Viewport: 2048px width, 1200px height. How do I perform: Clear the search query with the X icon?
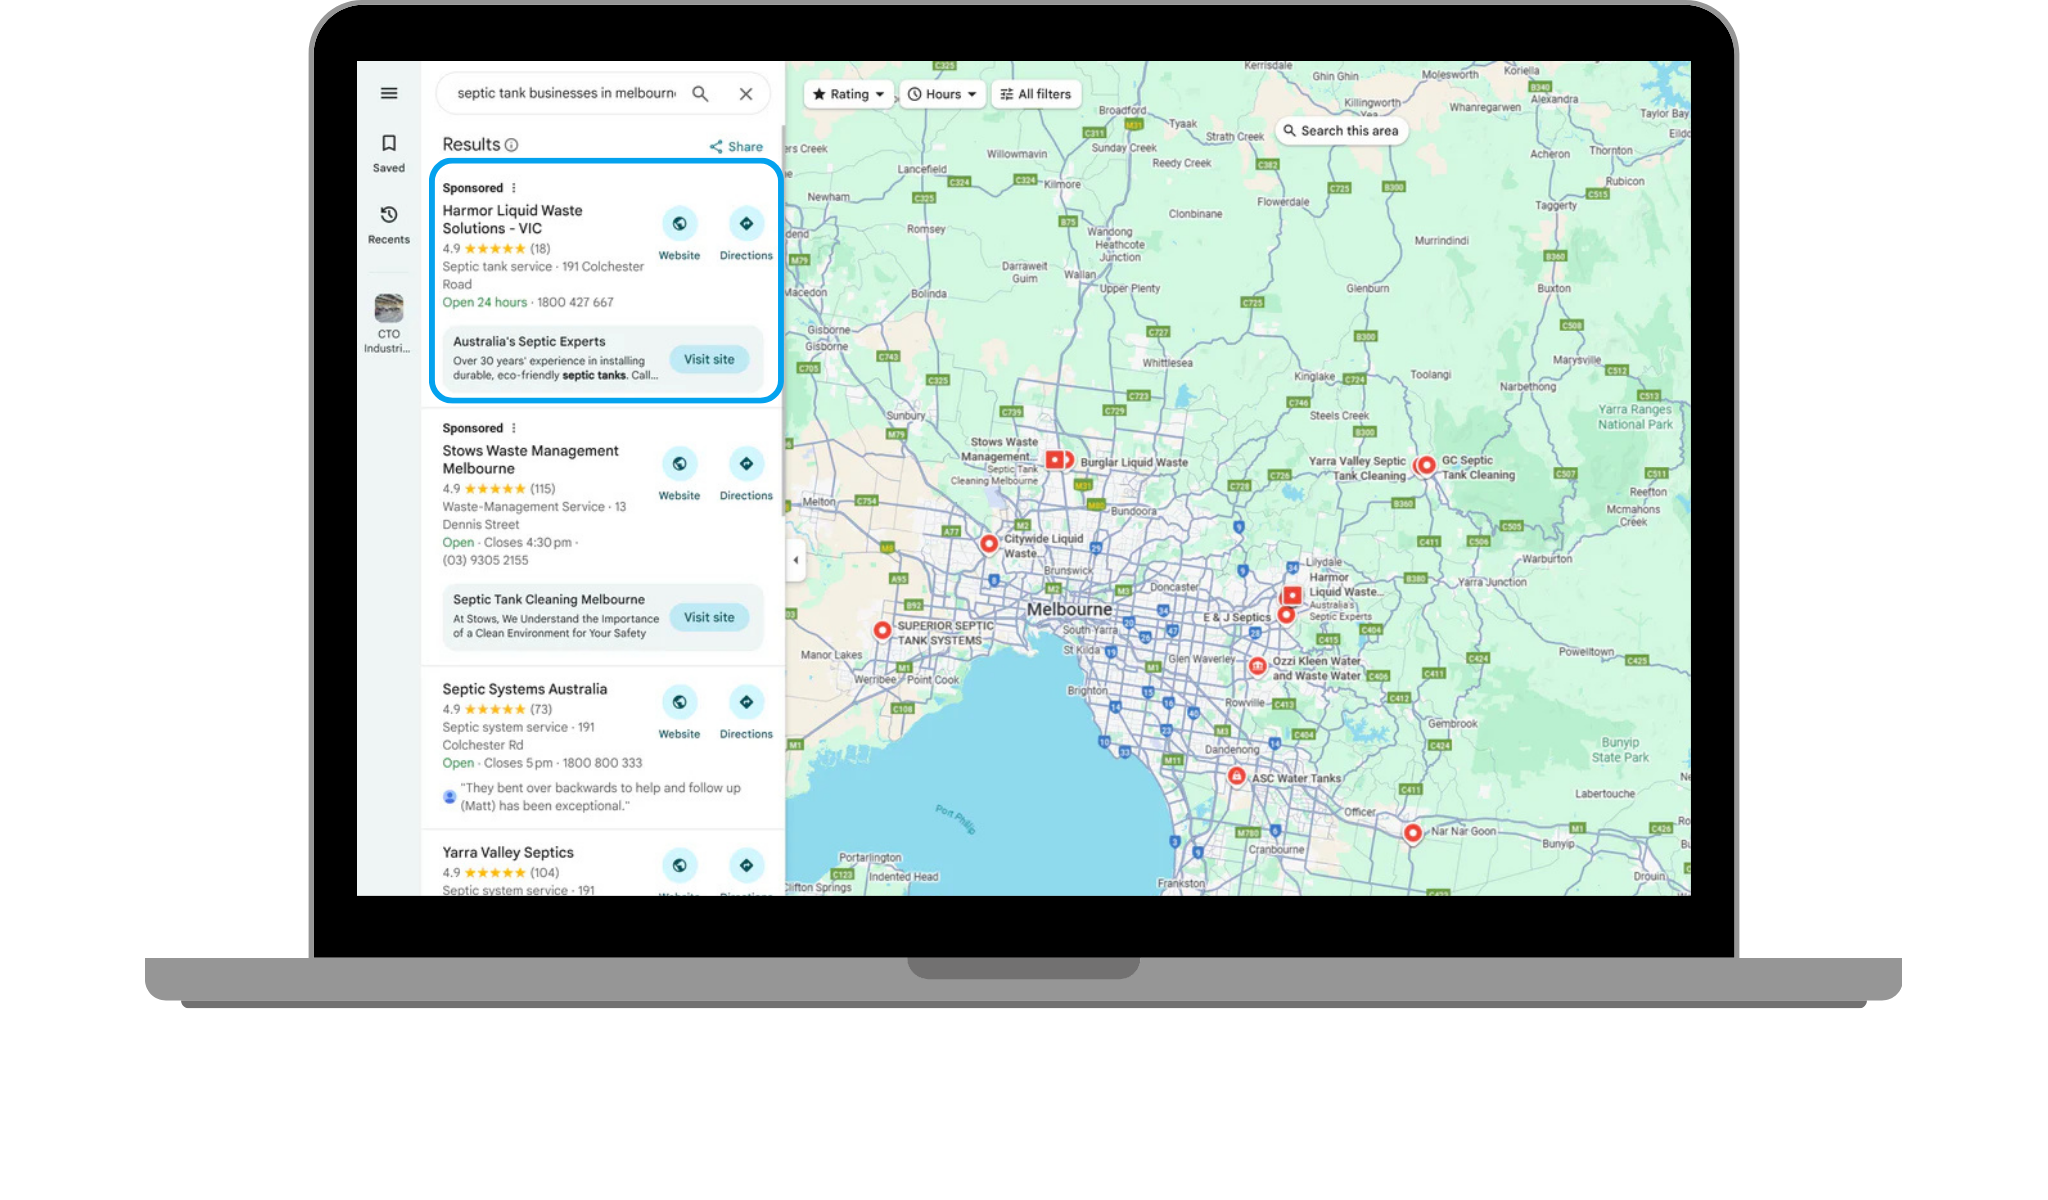(x=745, y=93)
